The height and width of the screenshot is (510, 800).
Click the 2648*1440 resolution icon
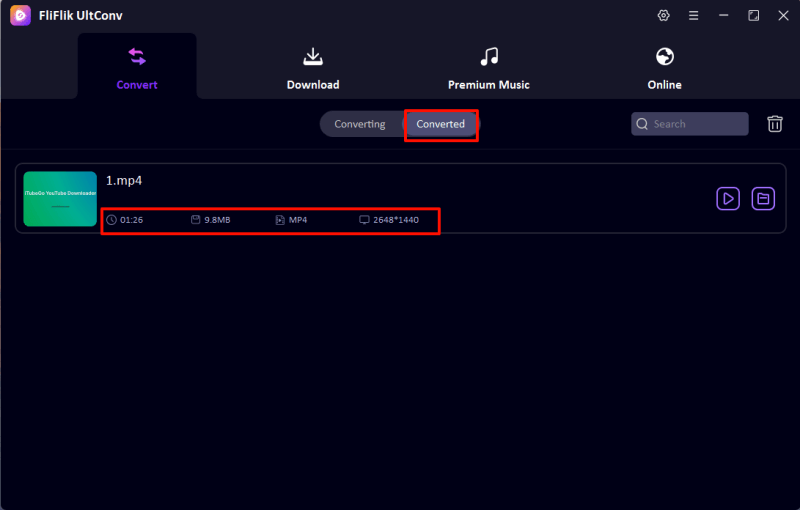pyautogui.click(x=364, y=219)
